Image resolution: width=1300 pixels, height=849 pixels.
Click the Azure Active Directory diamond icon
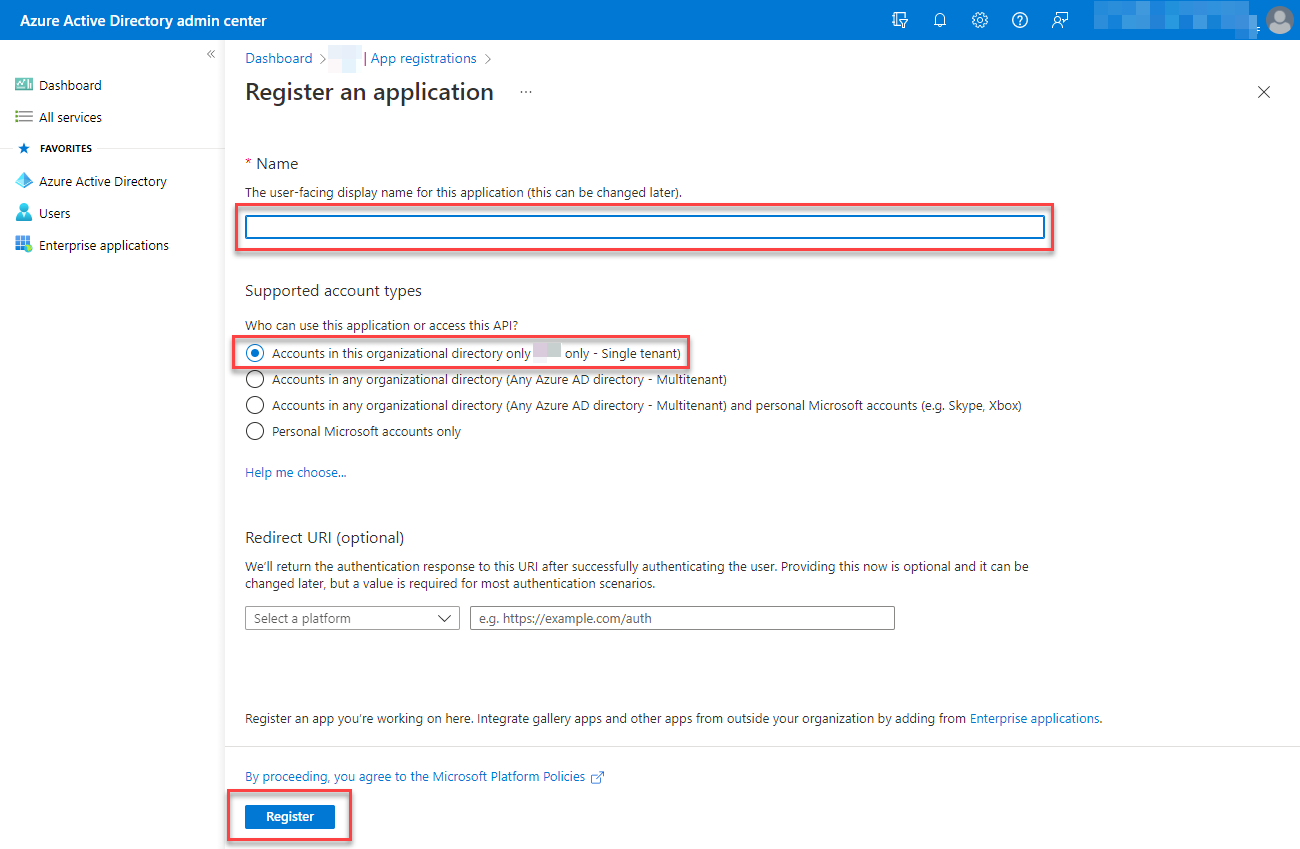[x=24, y=181]
